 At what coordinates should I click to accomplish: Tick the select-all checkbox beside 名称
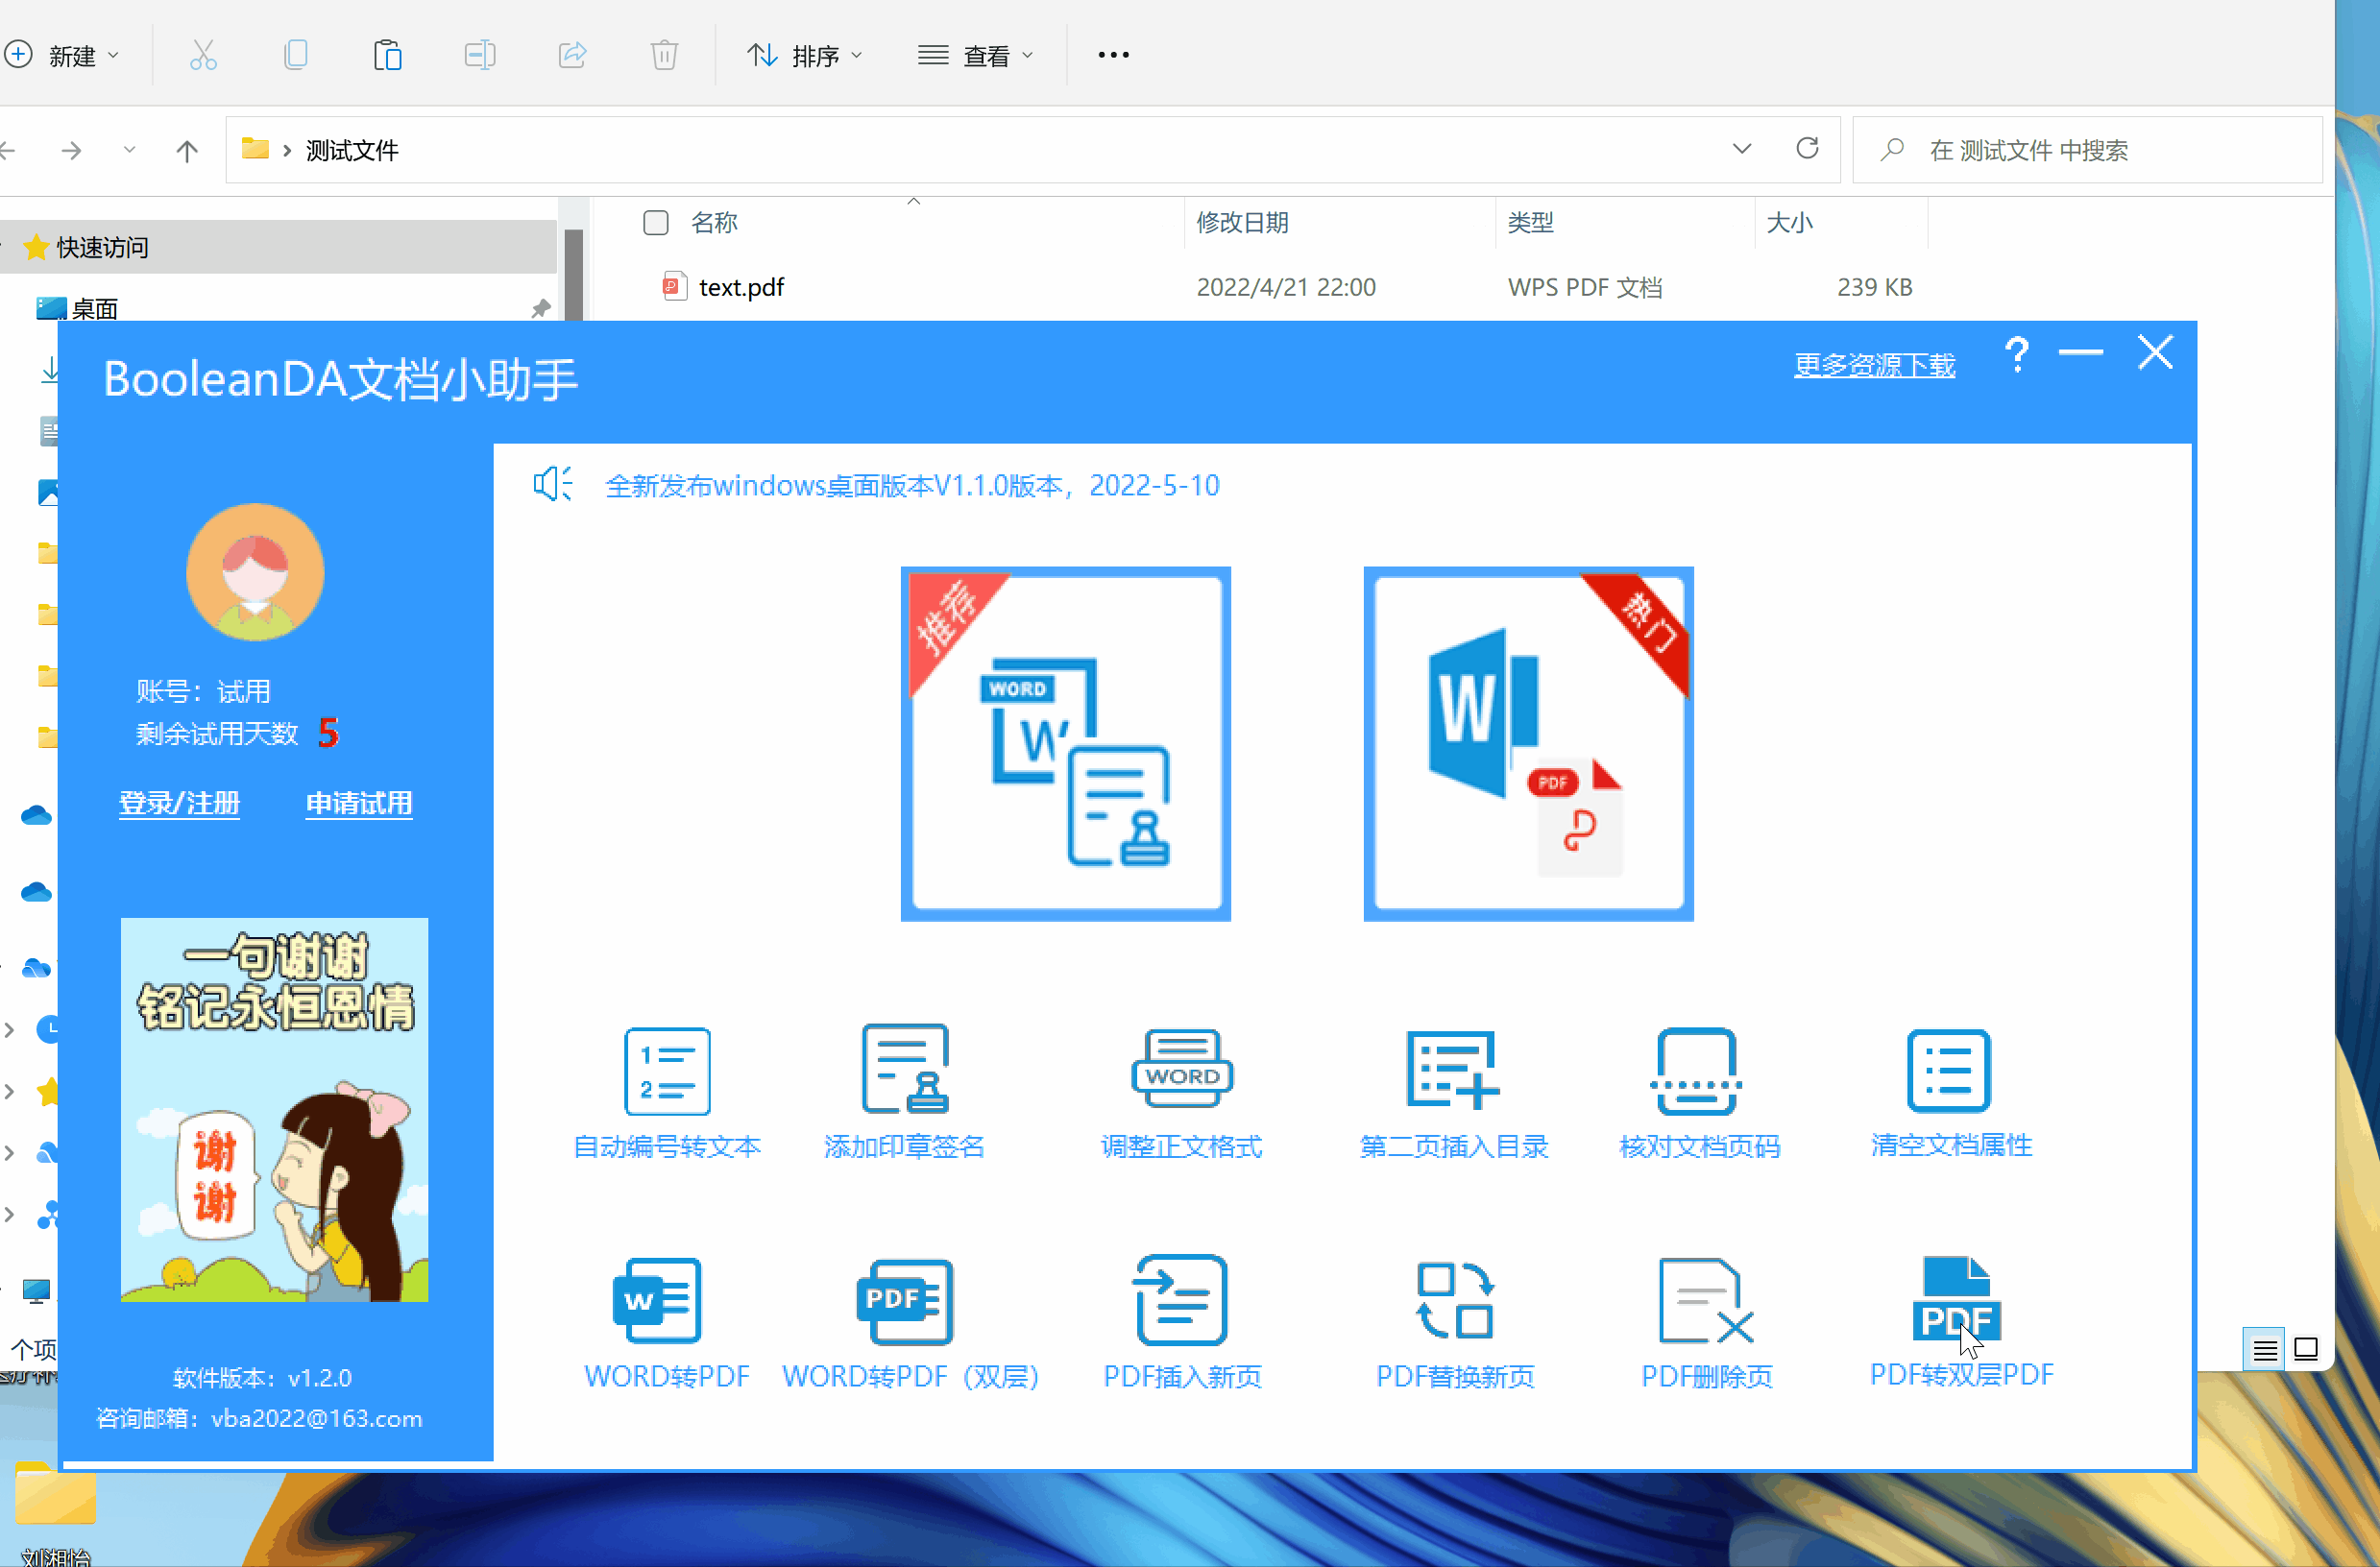(x=656, y=223)
